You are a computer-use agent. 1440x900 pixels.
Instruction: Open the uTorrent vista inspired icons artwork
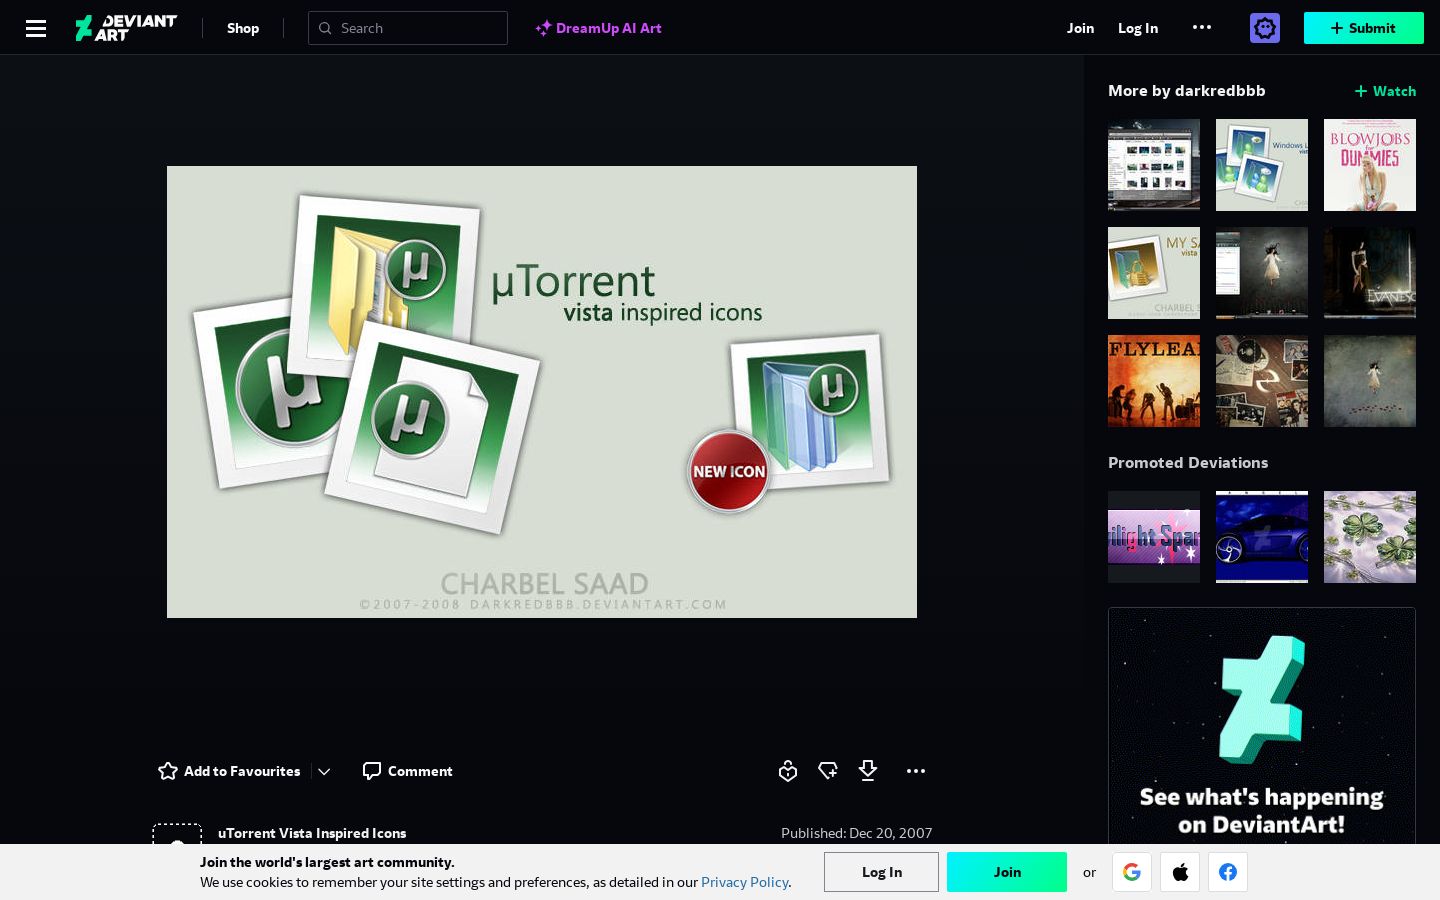(542, 392)
